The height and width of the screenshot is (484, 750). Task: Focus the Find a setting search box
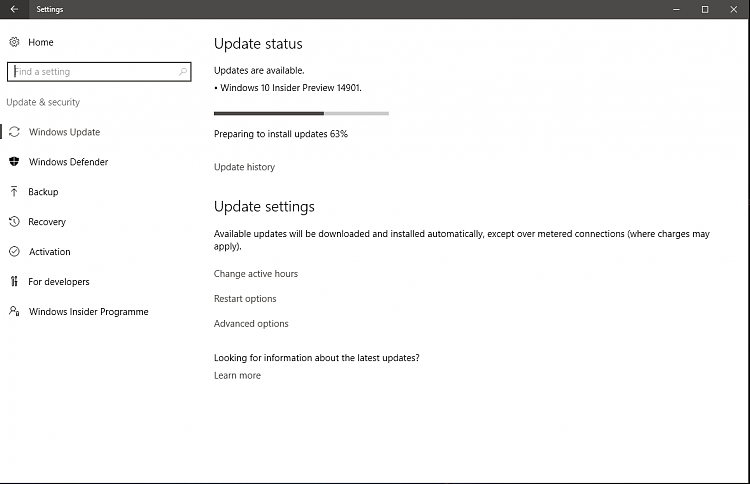click(x=99, y=72)
